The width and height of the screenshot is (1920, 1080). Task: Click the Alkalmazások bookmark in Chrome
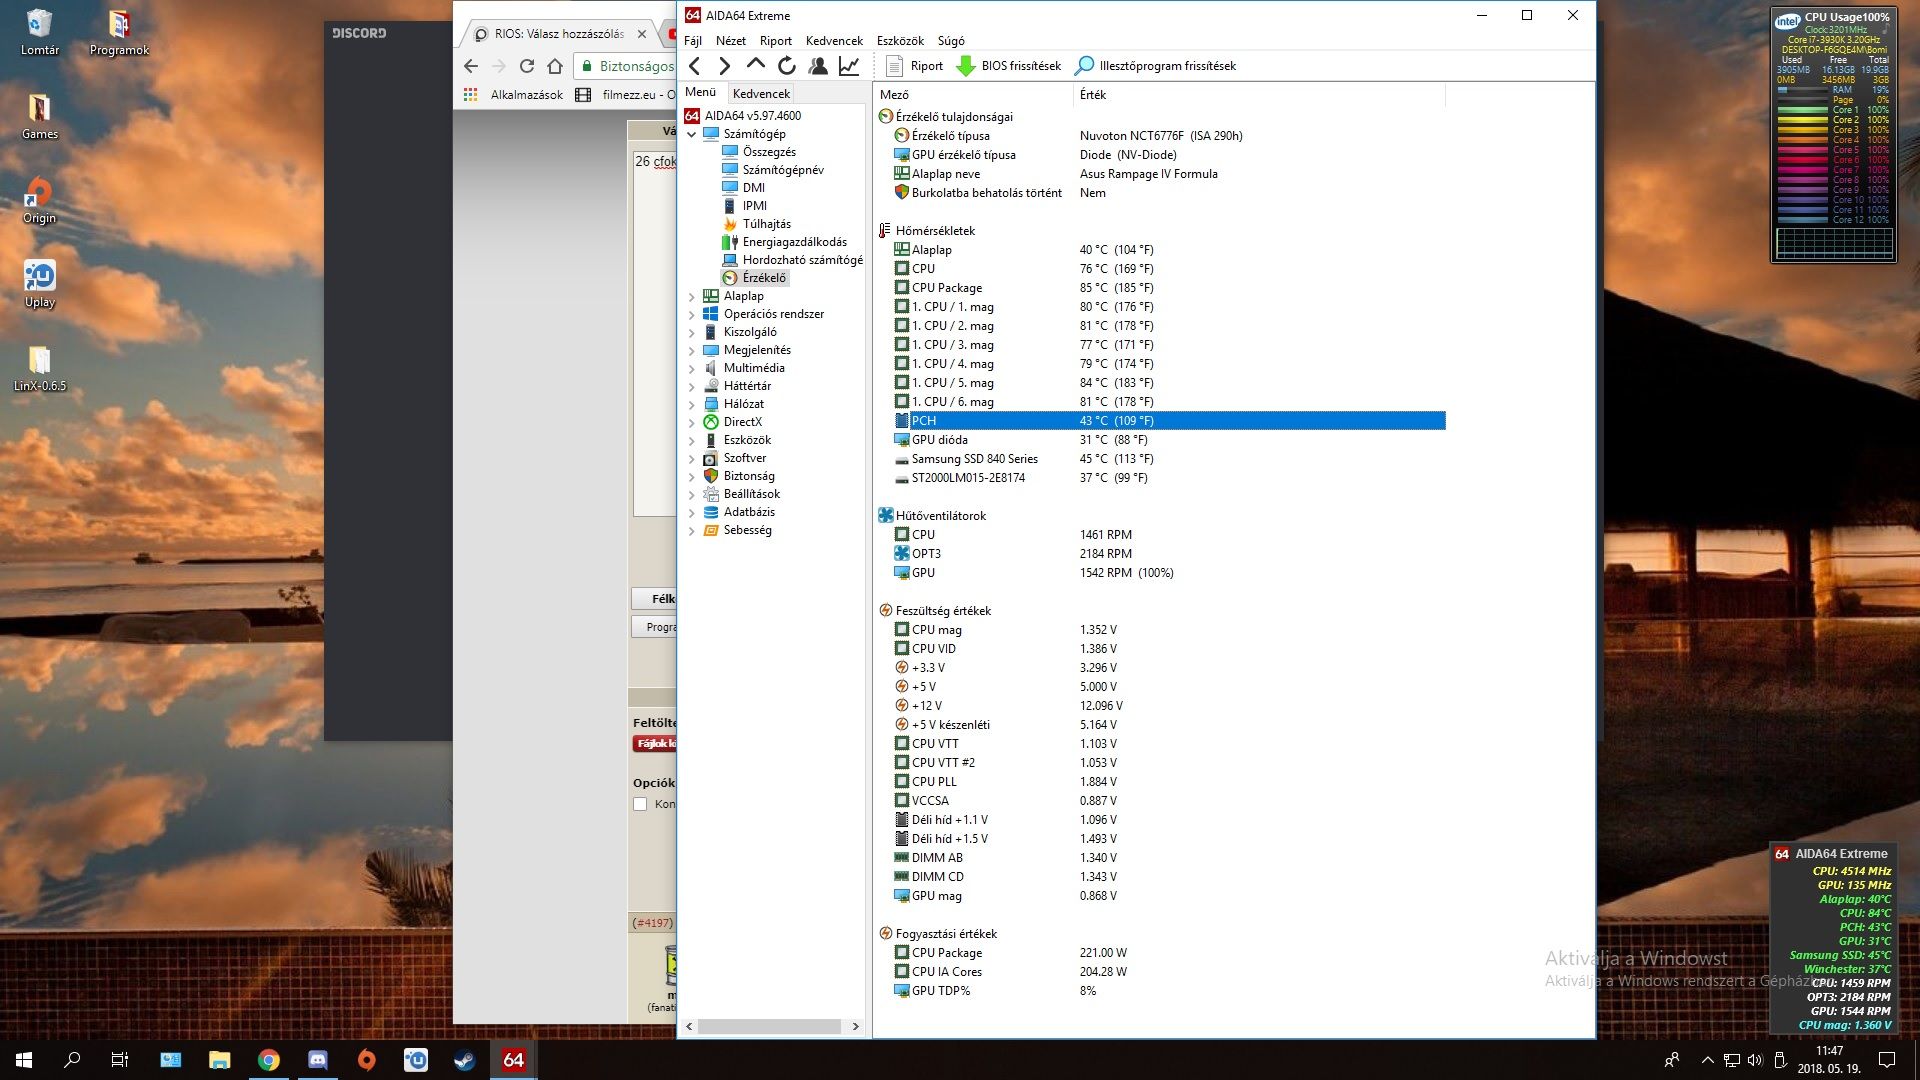point(514,95)
